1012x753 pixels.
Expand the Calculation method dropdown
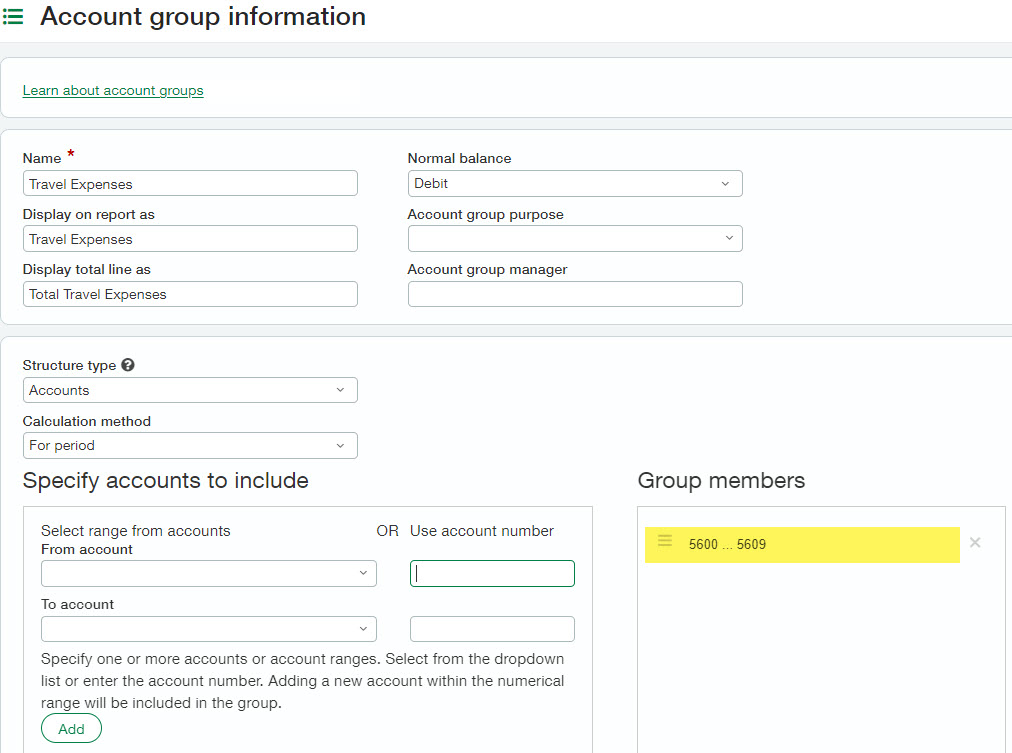tap(190, 445)
